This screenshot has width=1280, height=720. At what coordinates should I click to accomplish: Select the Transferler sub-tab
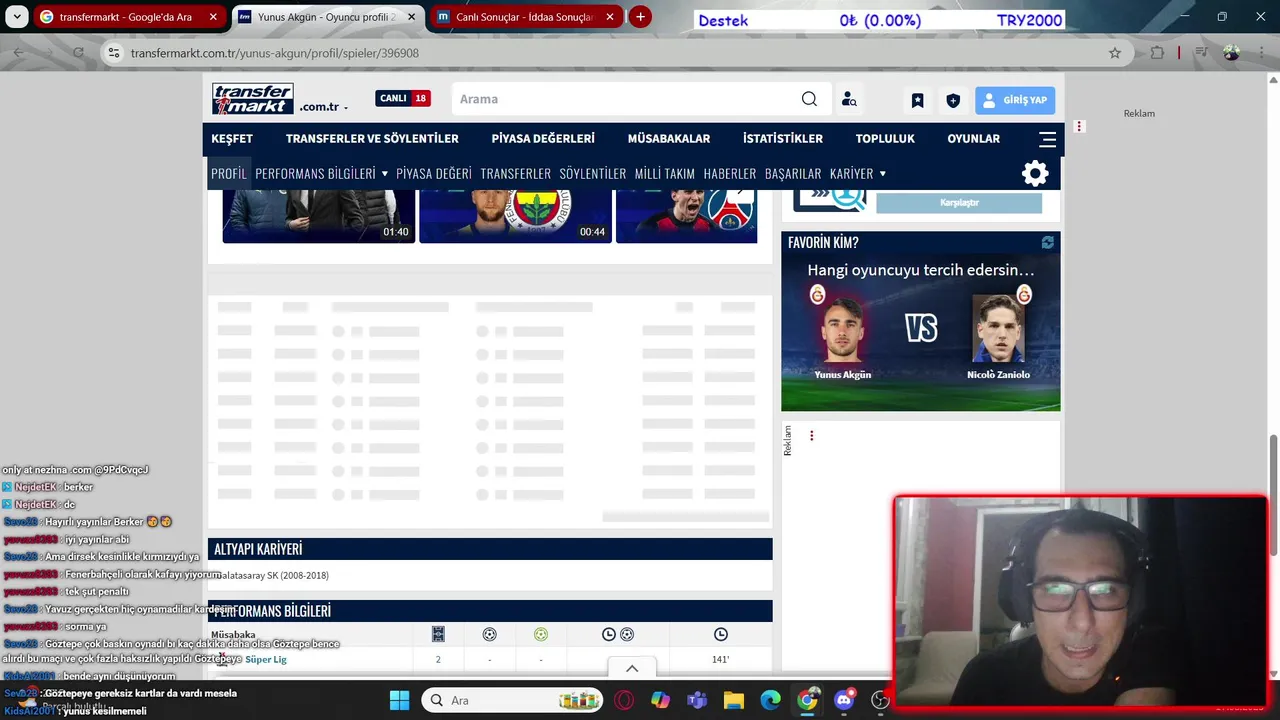coord(516,174)
